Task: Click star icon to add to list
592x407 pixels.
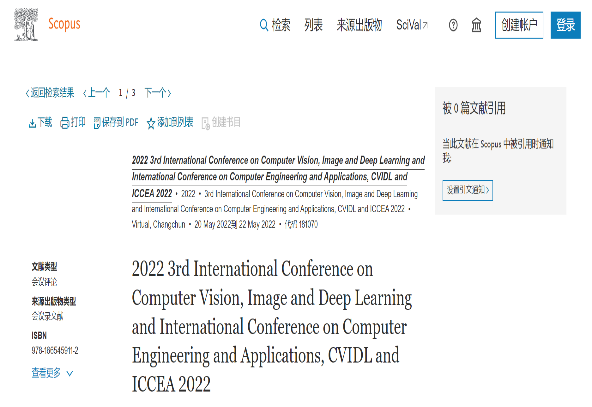Action: coord(151,123)
